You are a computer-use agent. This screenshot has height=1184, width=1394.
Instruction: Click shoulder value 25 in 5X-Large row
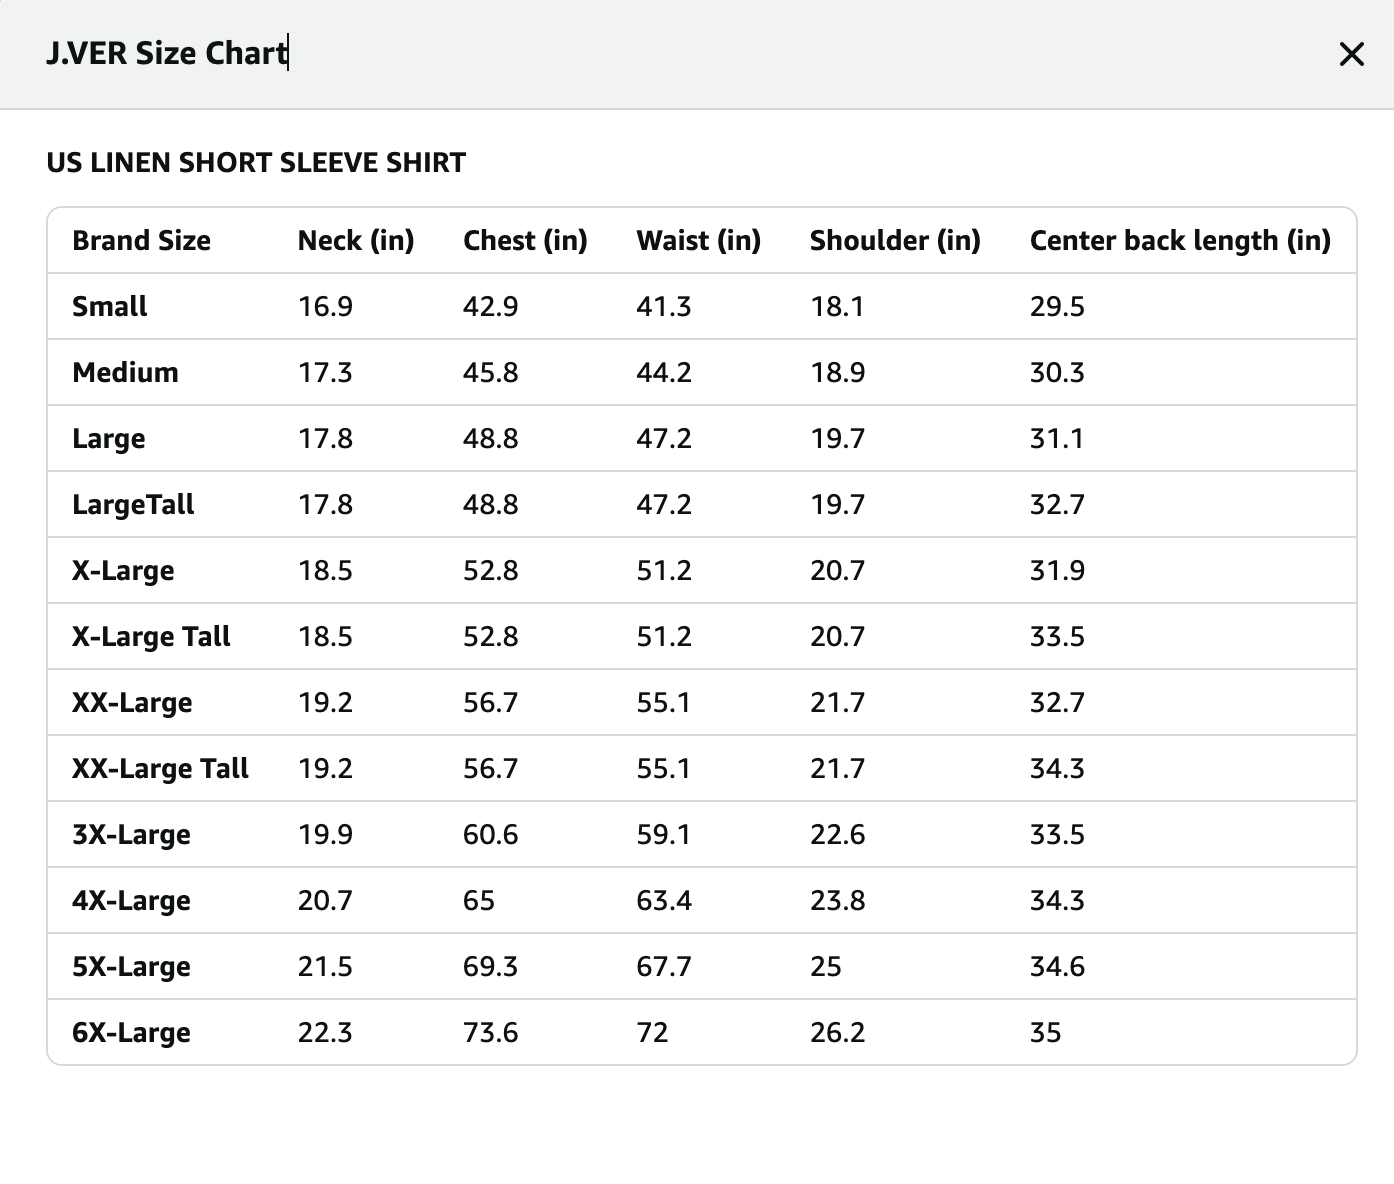[x=826, y=967]
